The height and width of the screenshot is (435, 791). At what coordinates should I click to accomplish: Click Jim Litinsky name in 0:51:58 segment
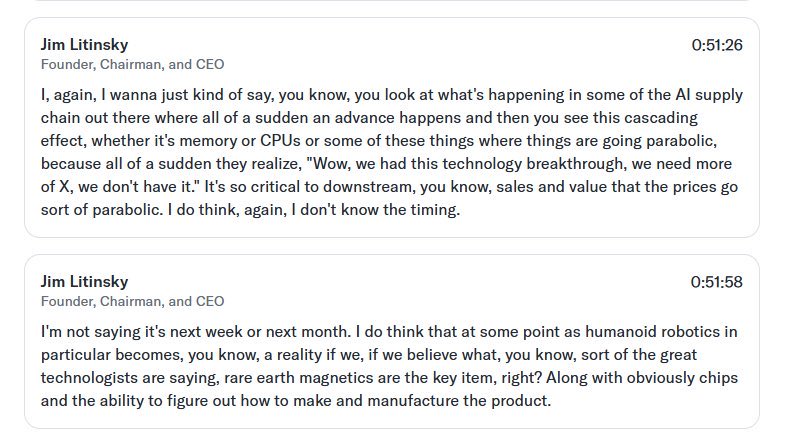(84, 281)
